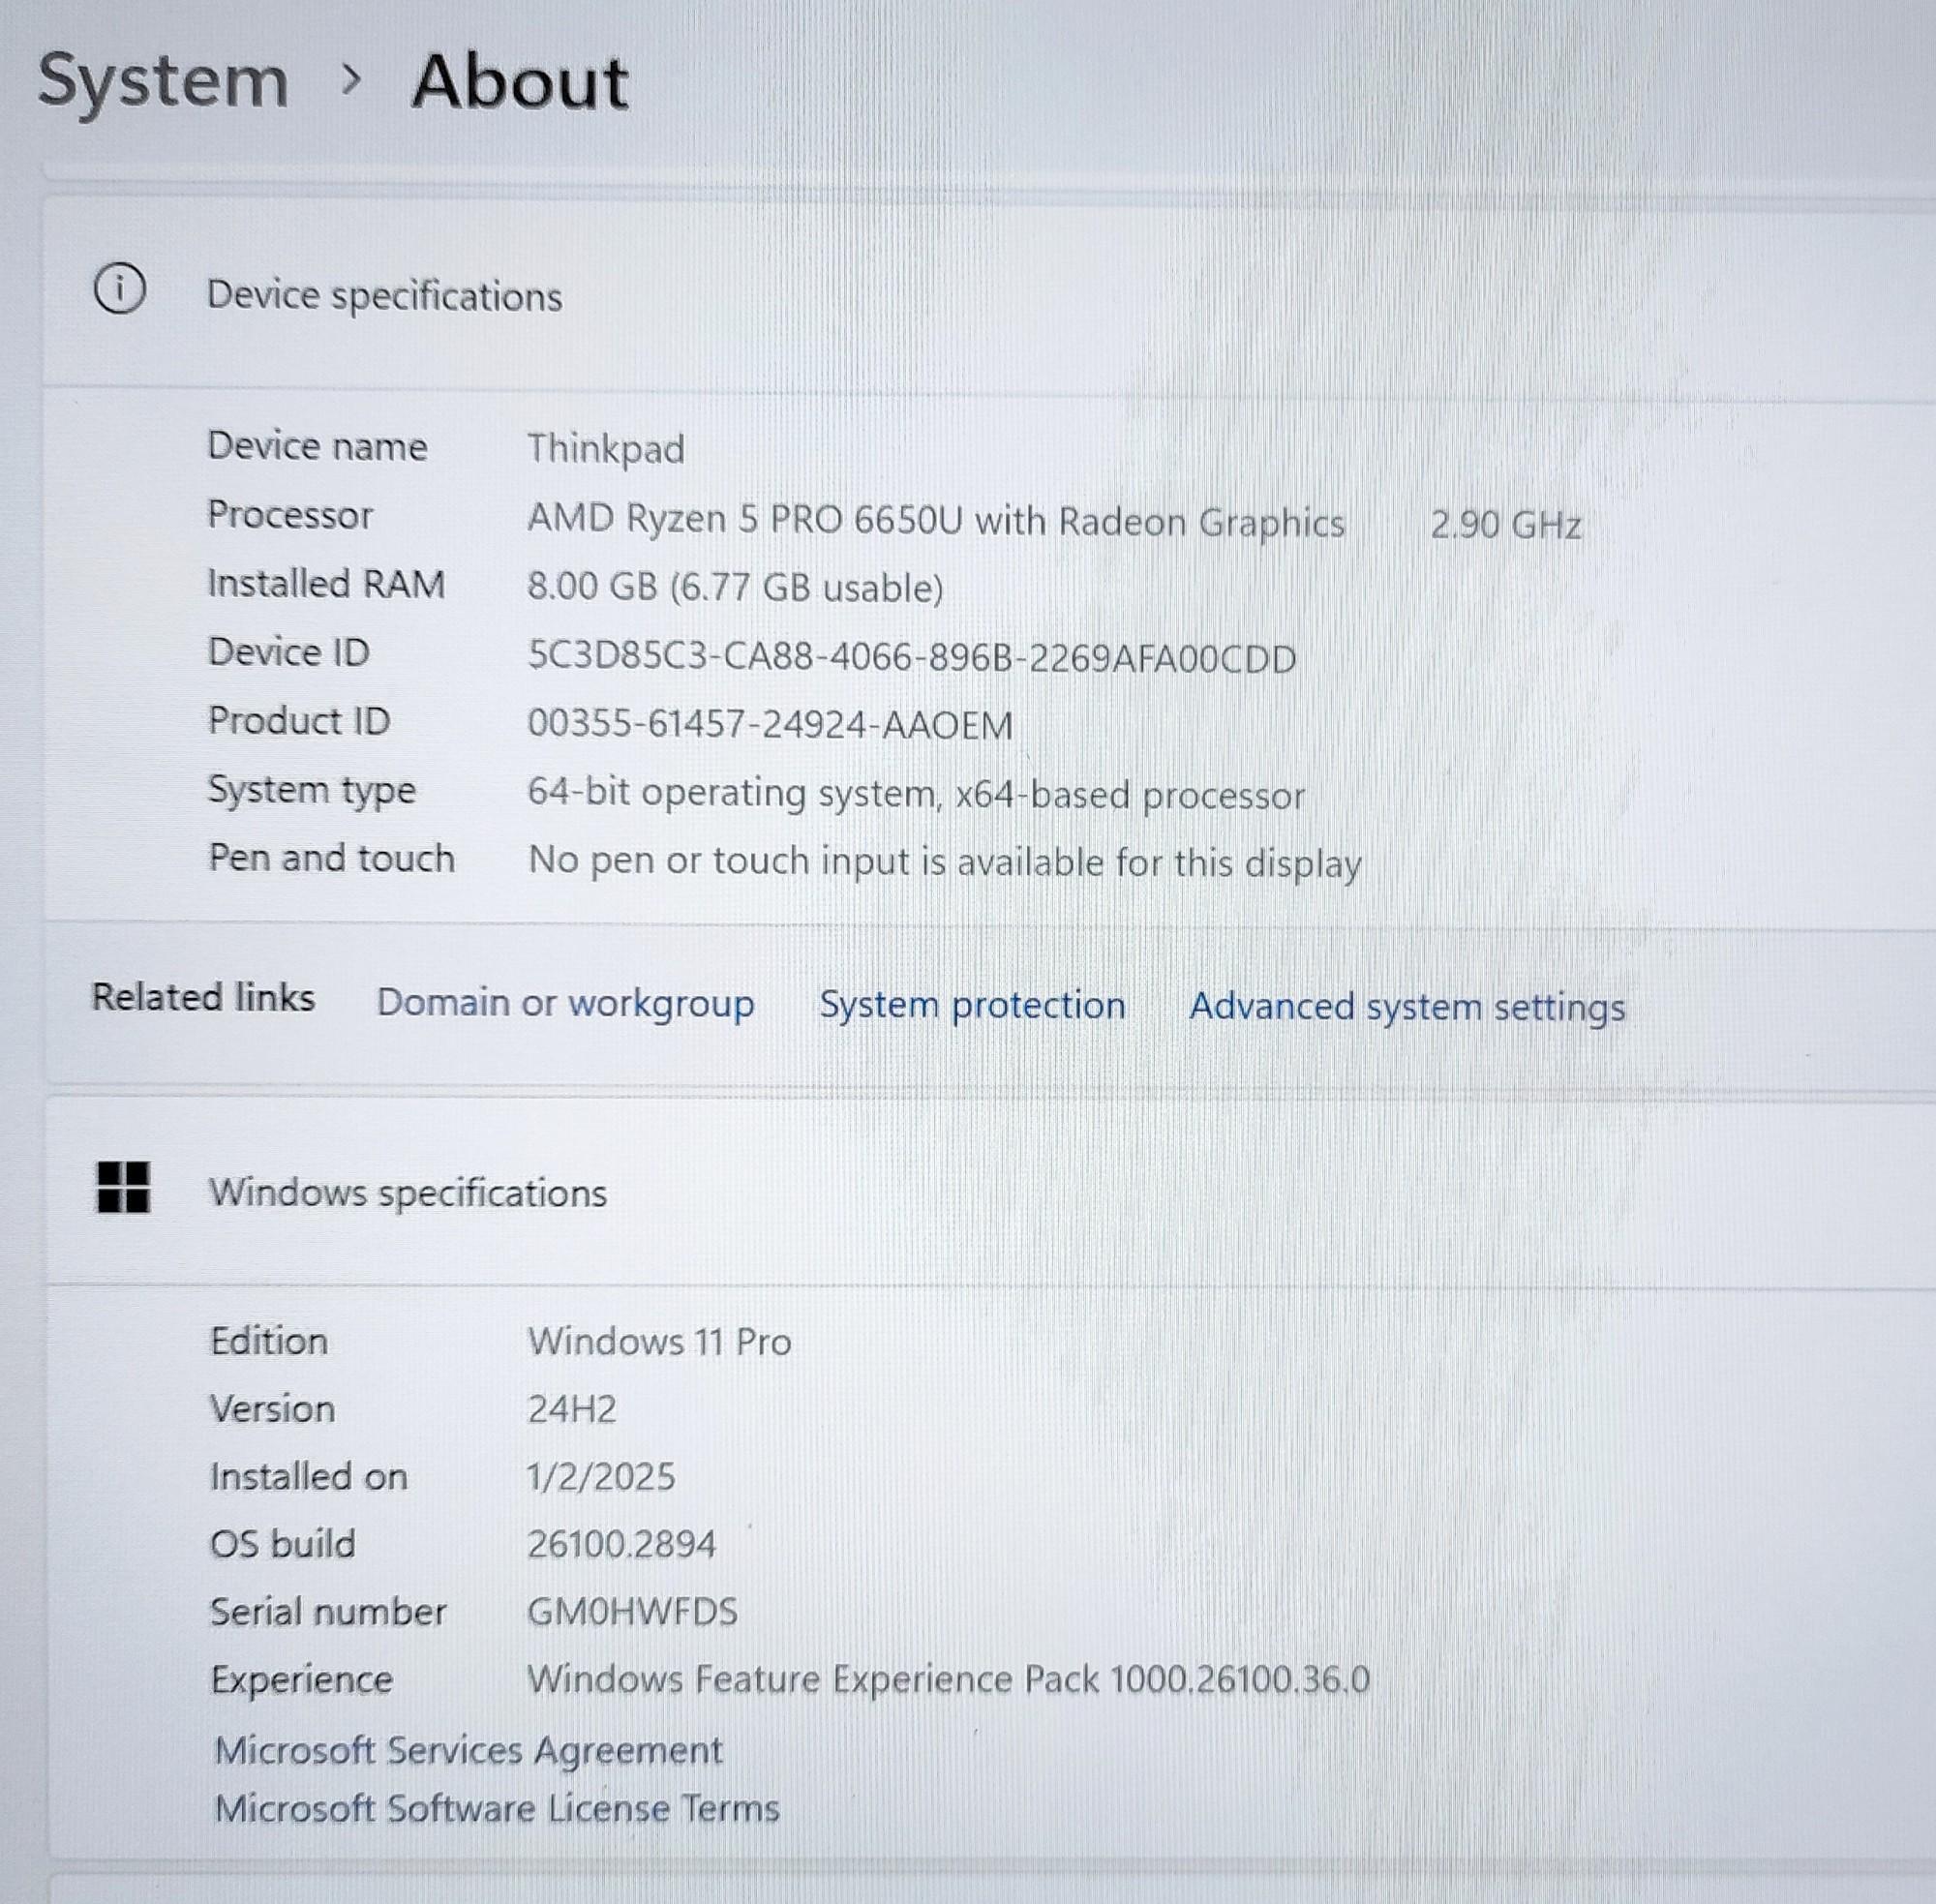Click the Version value 24H2
This screenshot has height=1904, width=1936.
point(572,1410)
